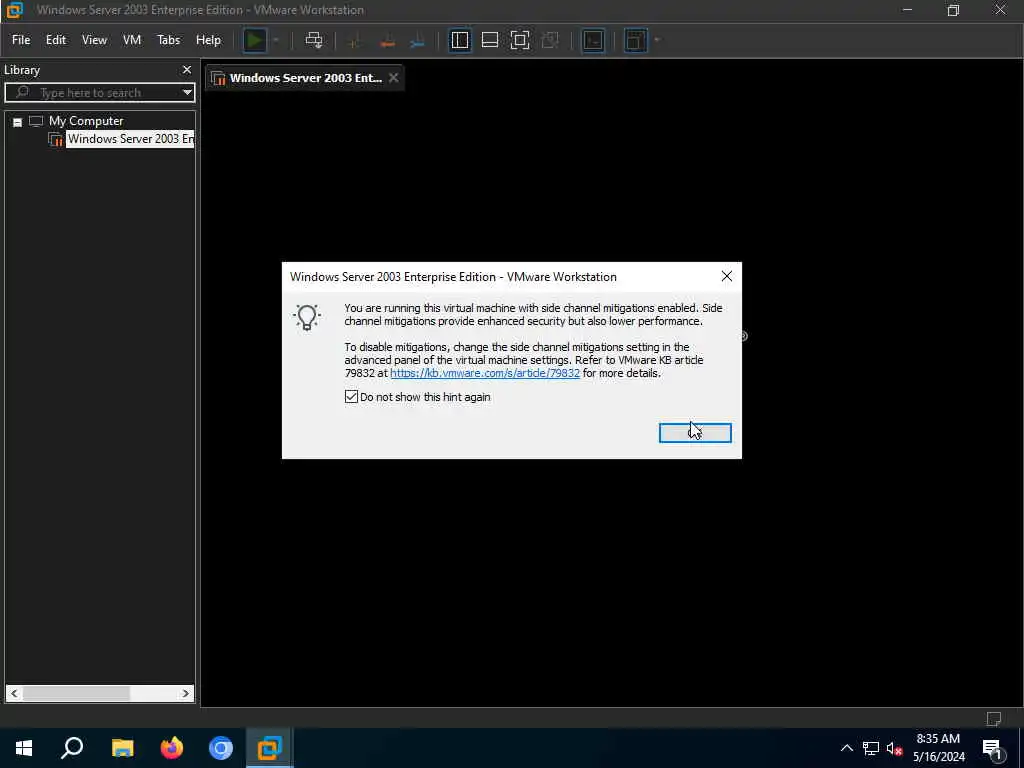1024x768 pixels.
Task: Click the muted volume tray icon
Action: pos(894,748)
